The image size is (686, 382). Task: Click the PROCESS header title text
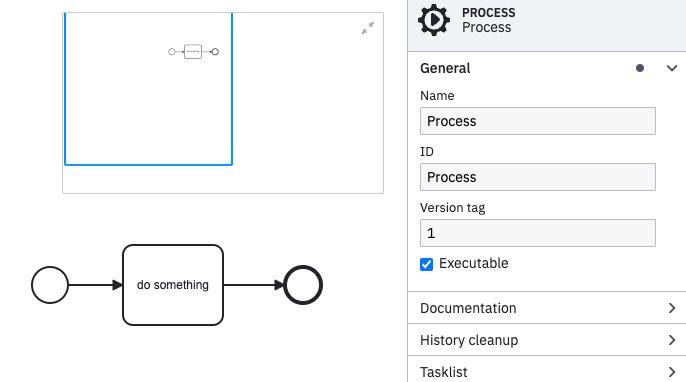(x=489, y=13)
